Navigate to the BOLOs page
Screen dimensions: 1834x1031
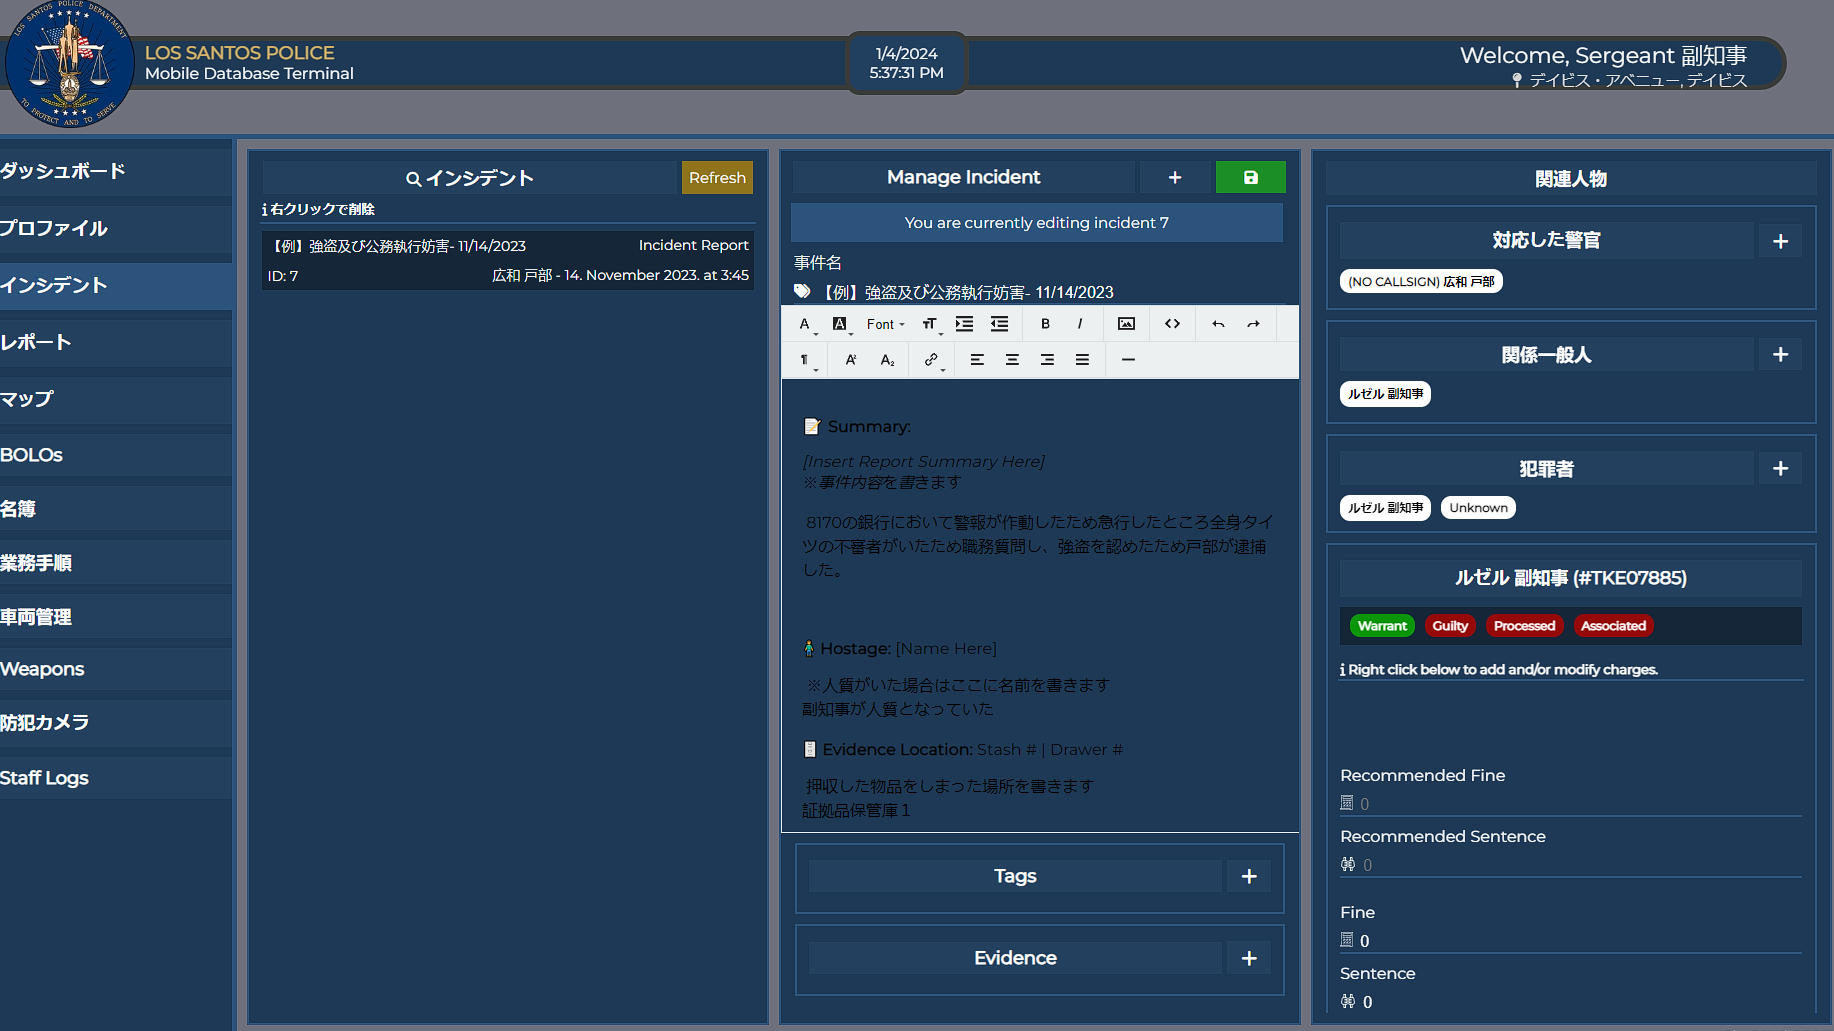click(32, 454)
